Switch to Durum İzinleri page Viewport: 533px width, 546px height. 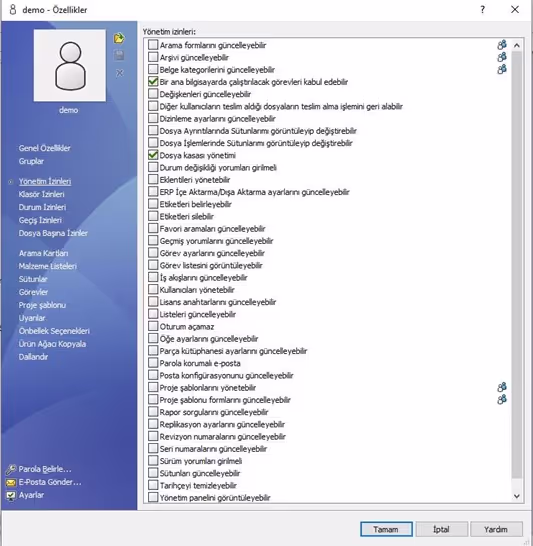pyautogui.click(x=42, y=207)
